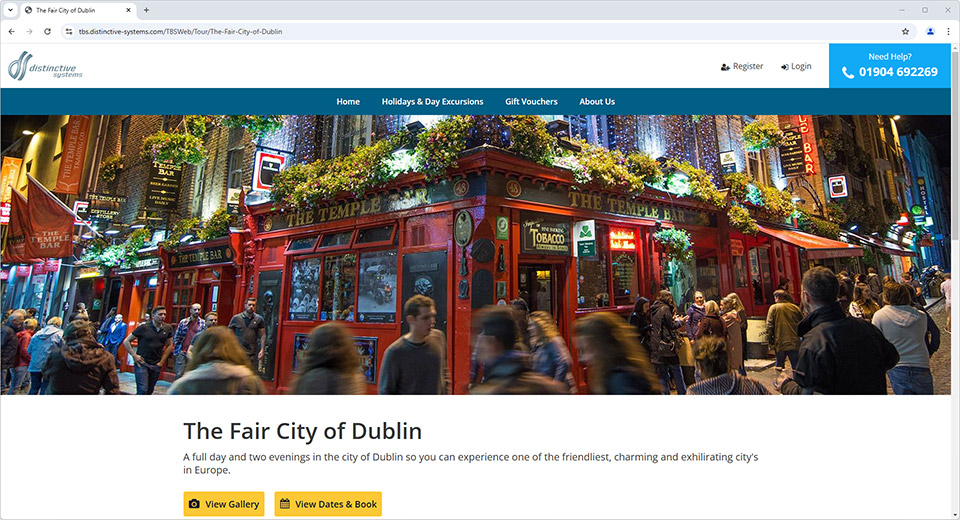The width and height of the screenshot is (960, 520).
Task: Reload the page with the refresh icon
Action: tap(47, 31)
